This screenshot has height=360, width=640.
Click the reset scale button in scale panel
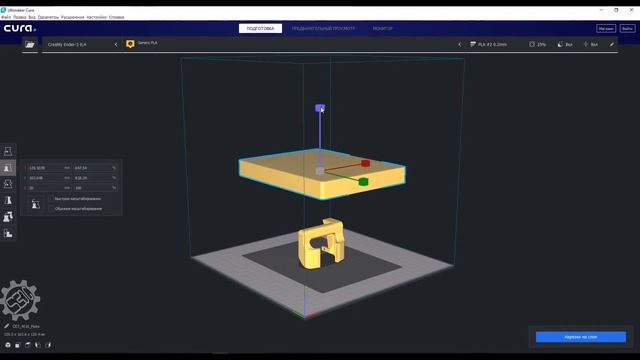click(x=36, y=204)
